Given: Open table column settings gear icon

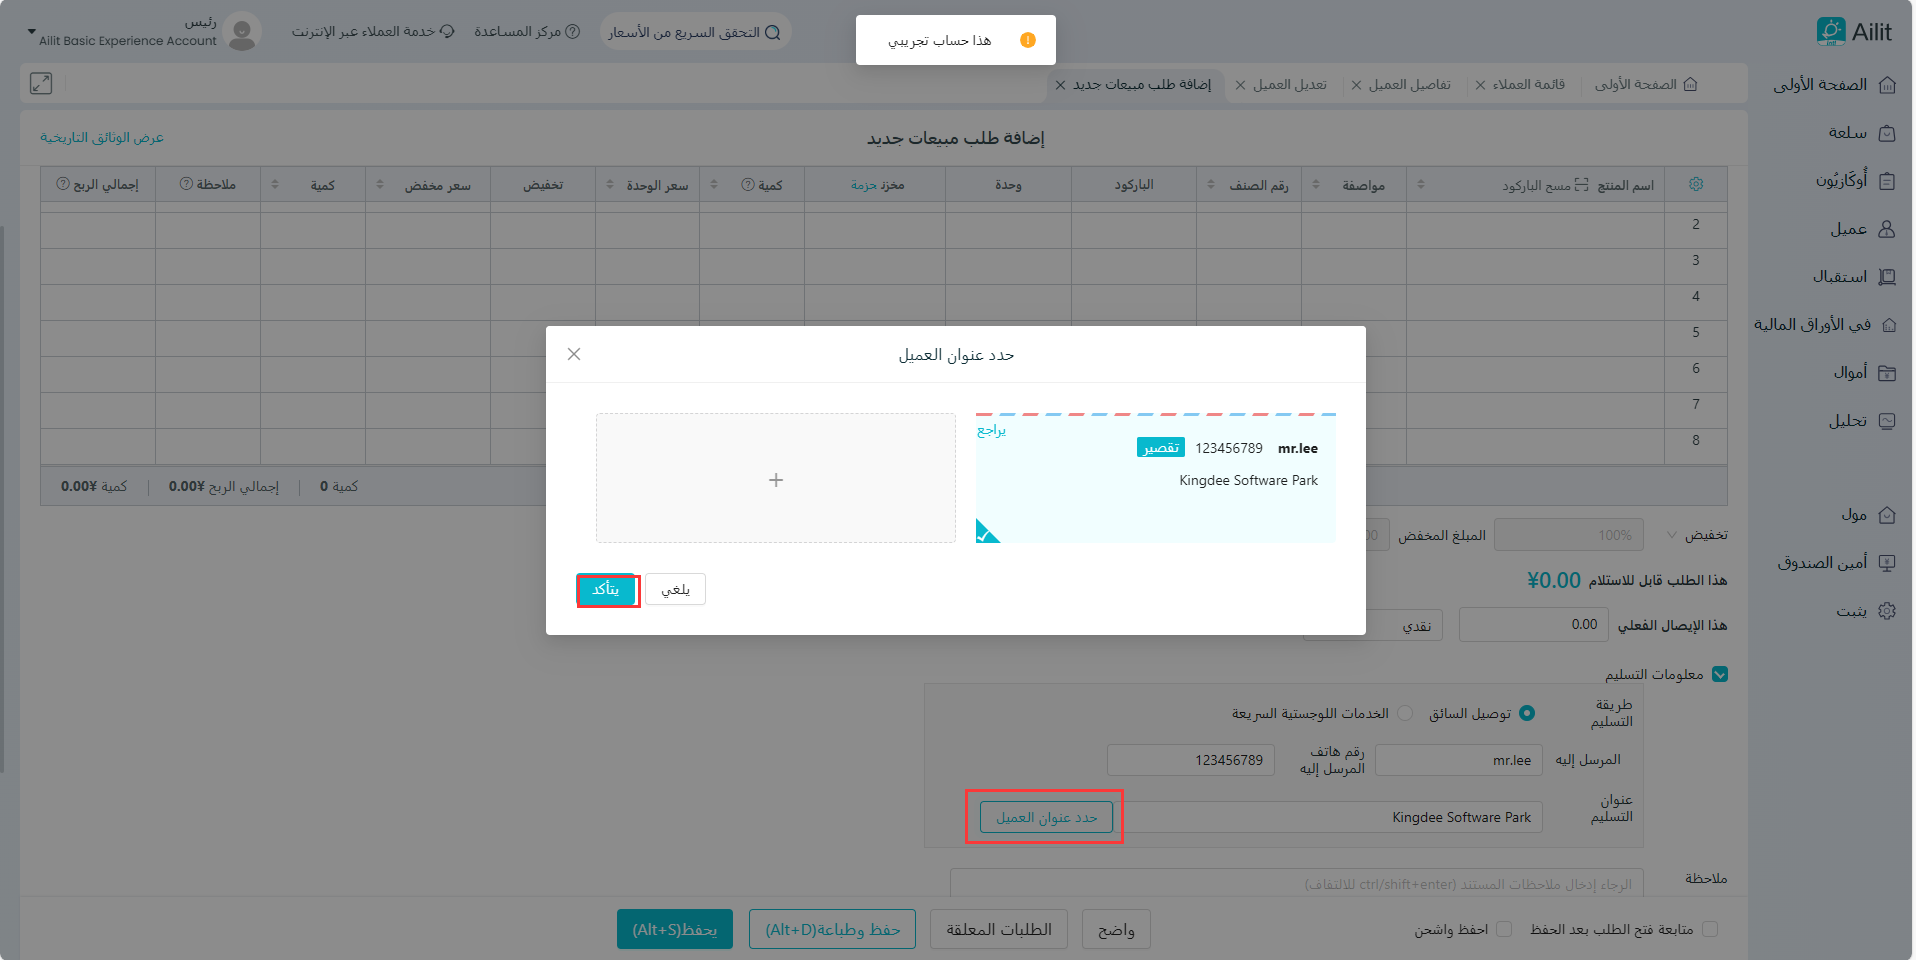Looking at the screenshot, I should [1695, 185].
